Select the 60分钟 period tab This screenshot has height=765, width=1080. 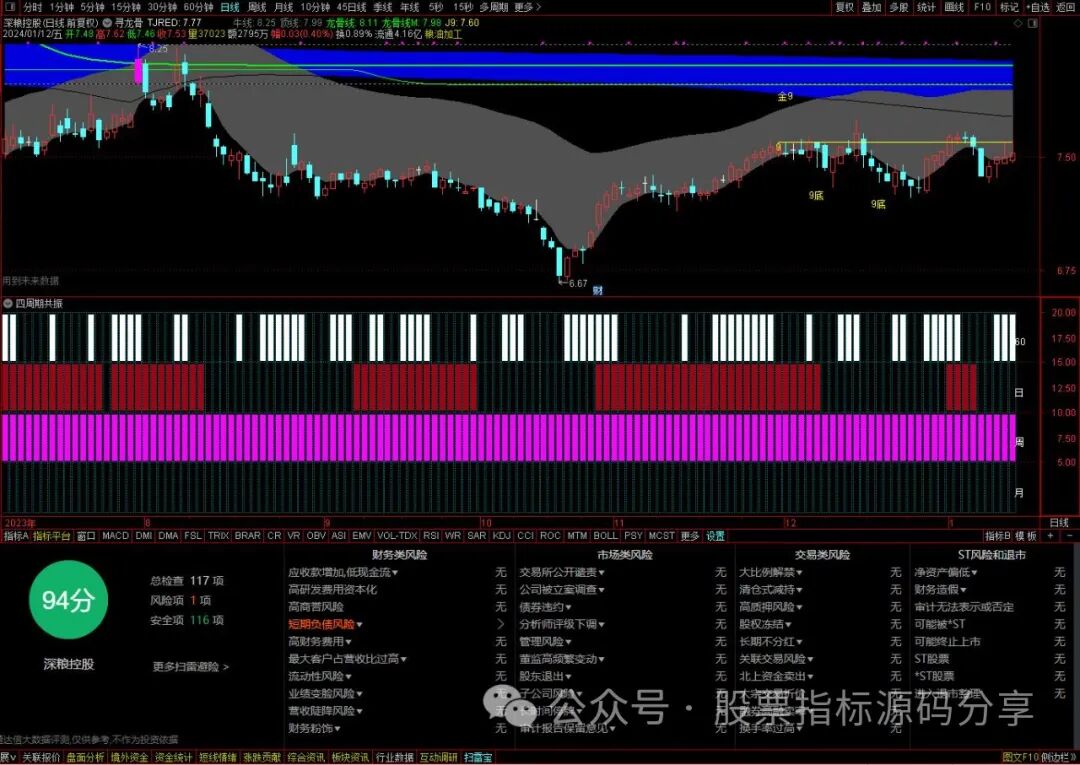point(198,7)
